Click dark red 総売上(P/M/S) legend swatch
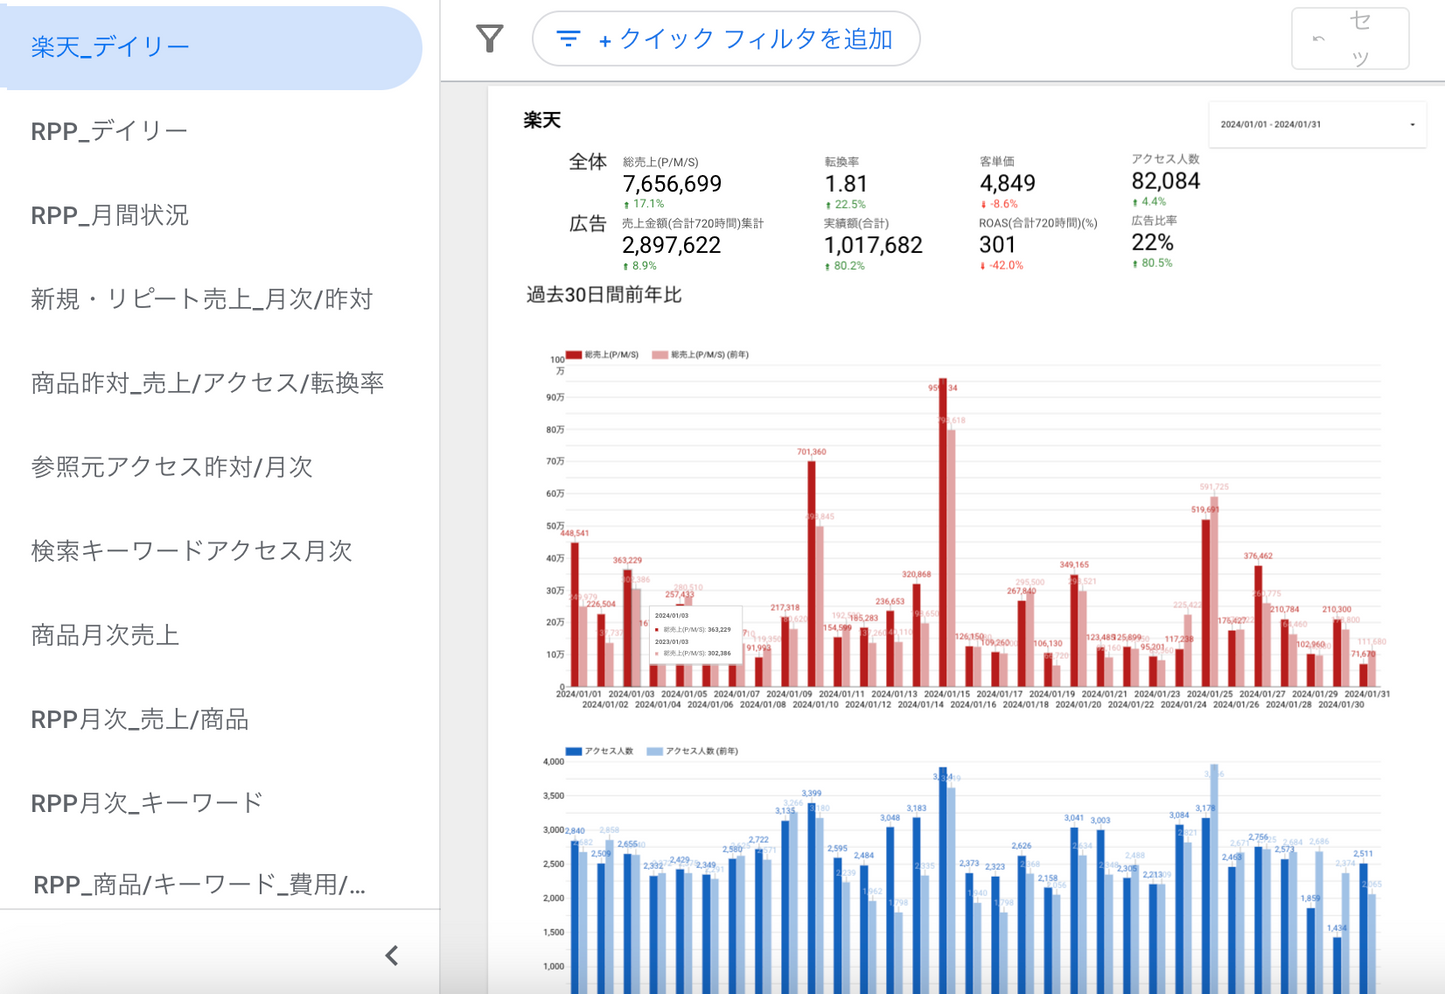 click(574, 355)
